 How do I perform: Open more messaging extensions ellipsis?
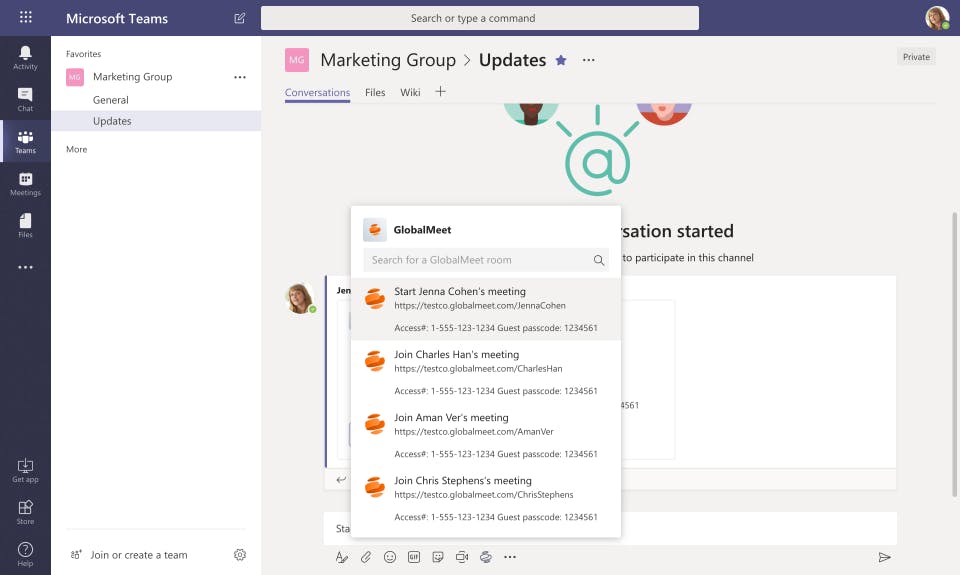(x=510, y=557)
